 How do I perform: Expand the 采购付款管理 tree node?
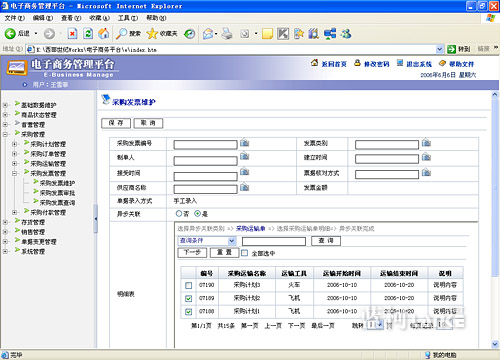[x=14, y=212]
